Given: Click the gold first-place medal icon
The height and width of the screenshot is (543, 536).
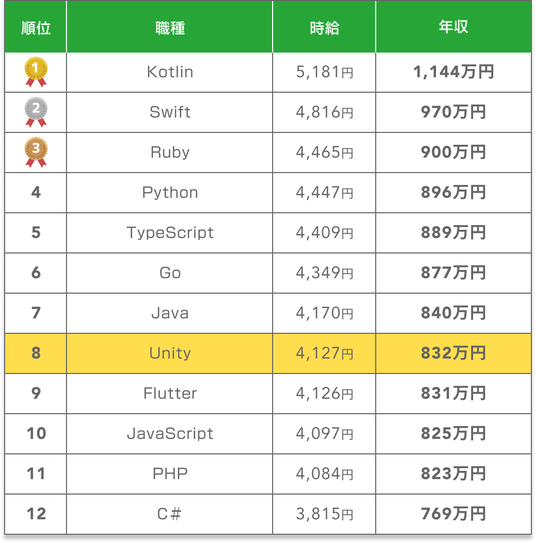Looking at the screenshot, I should pos(36,72).
